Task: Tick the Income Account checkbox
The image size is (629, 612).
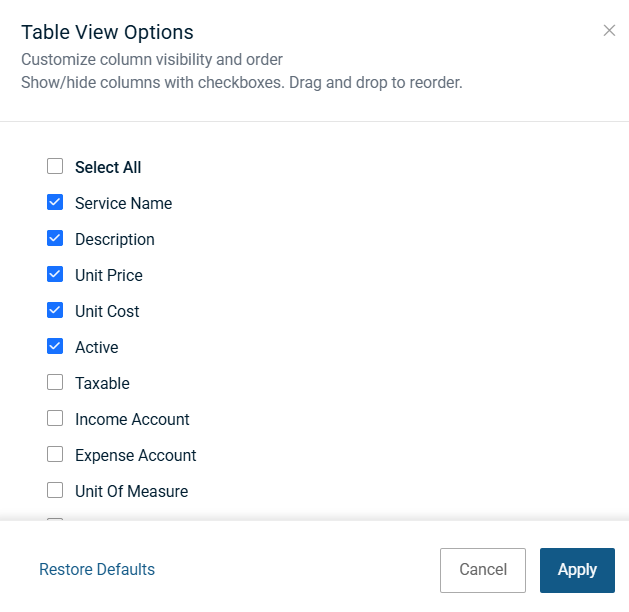Action: pyautogui.click(x=55, y=419)
